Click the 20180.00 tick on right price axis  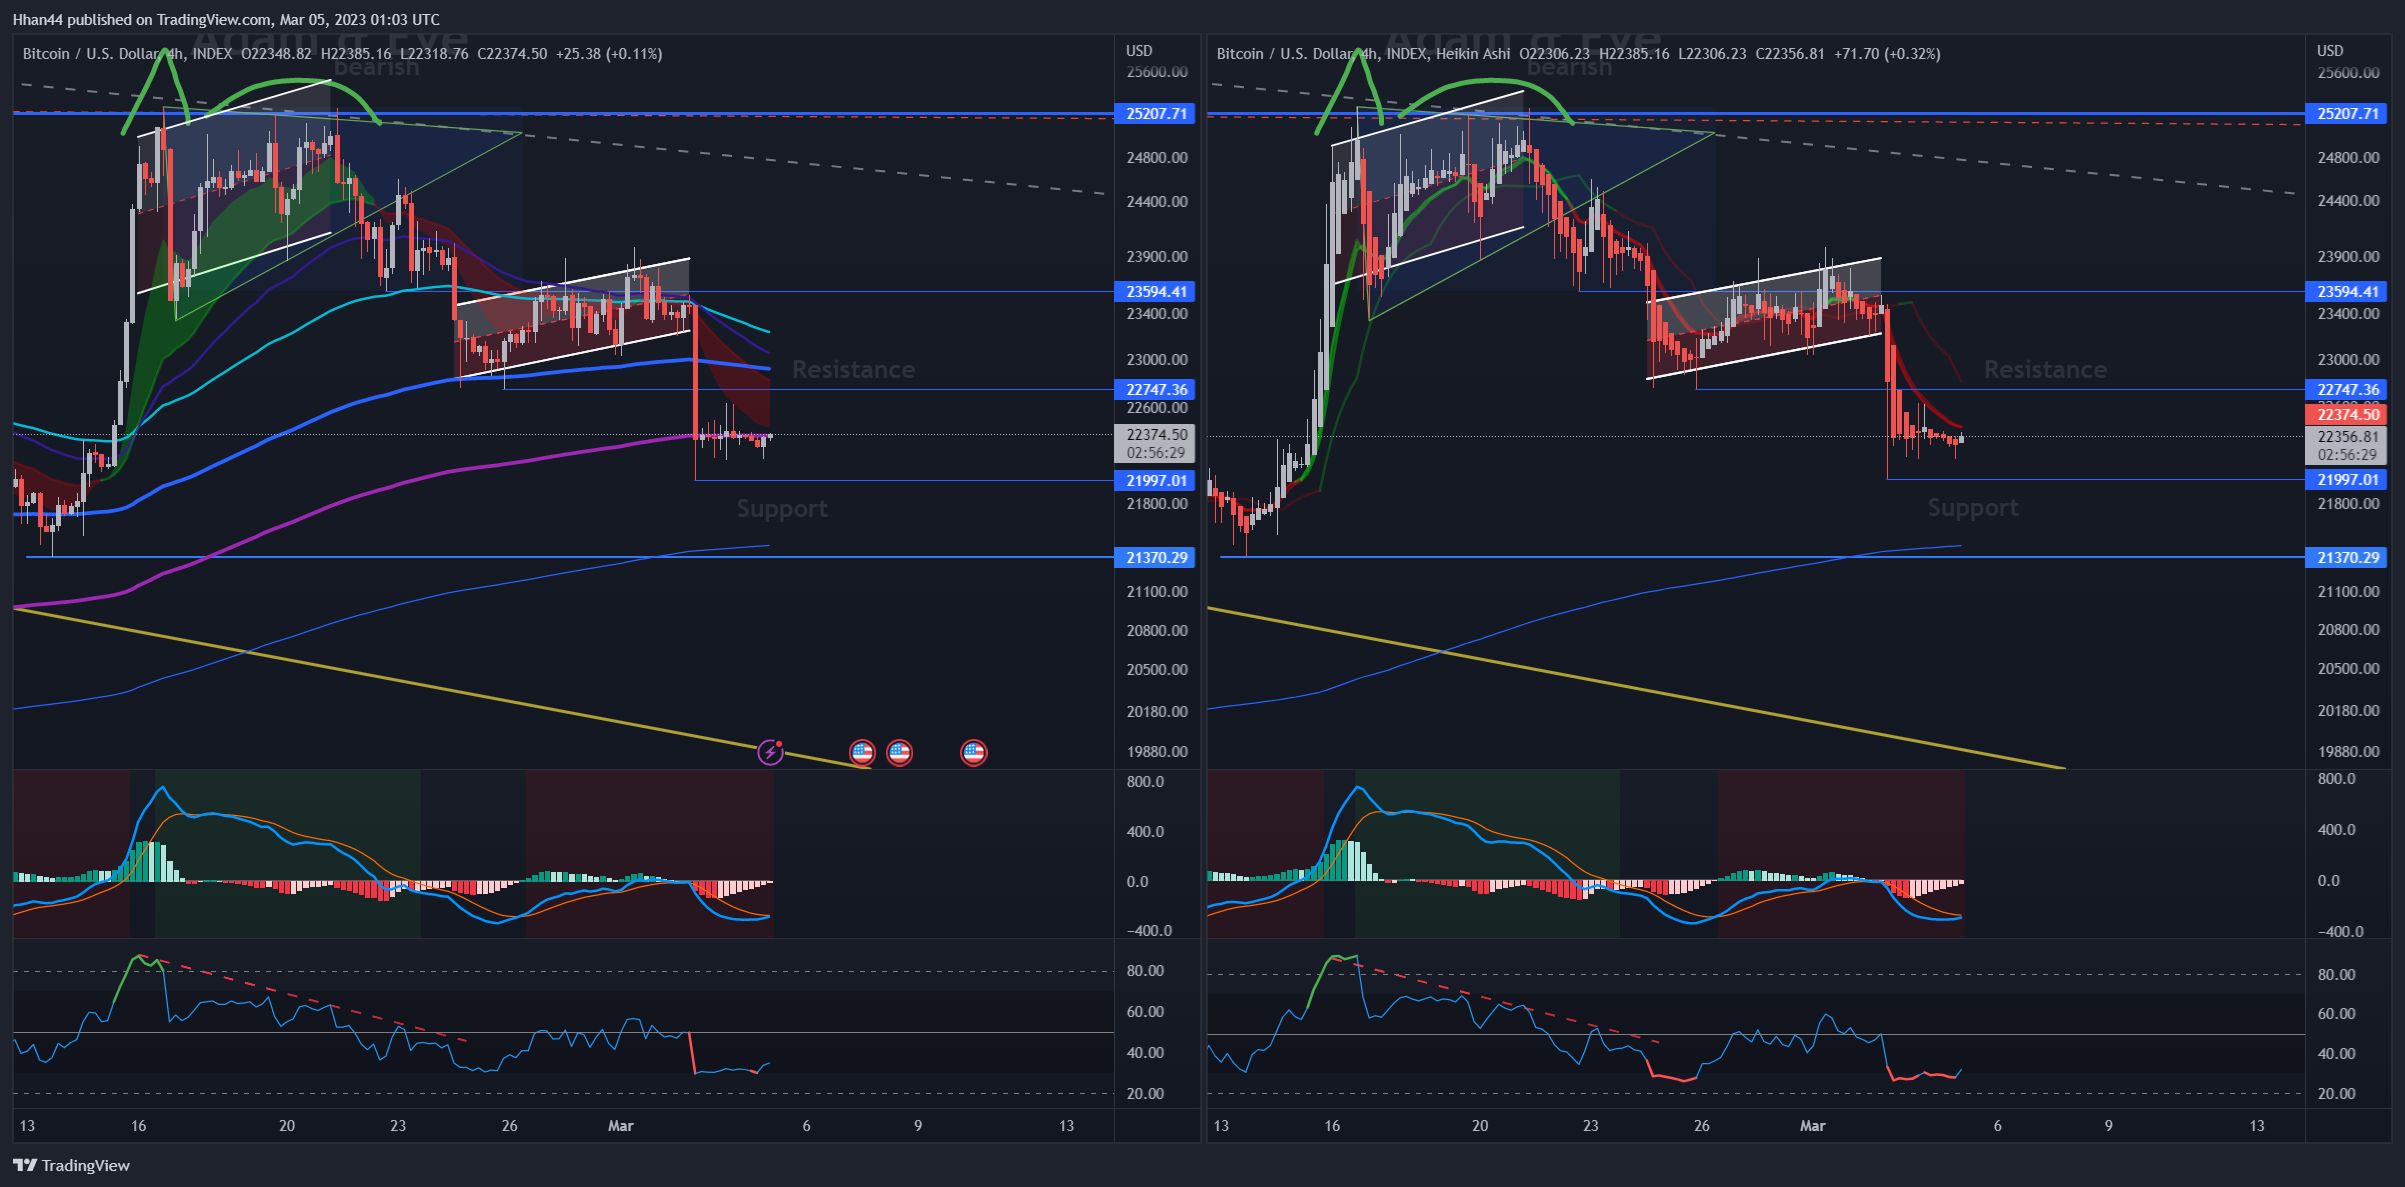[x=2348, y=711]
